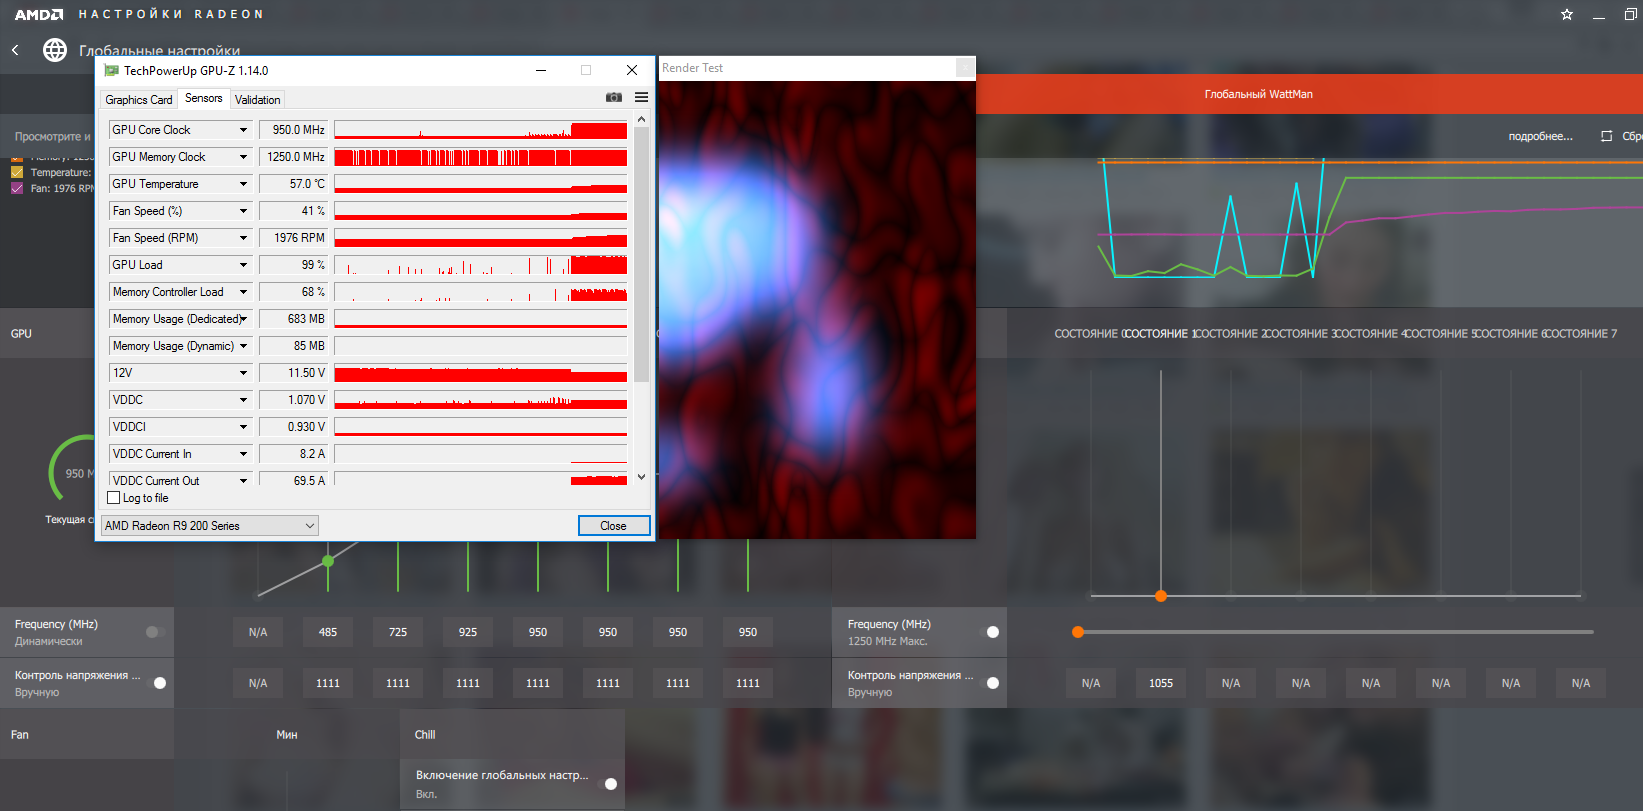The image size is (1643, 811).
Task: Click the GPU-Z scrollbar up arrow
Action: (x=642, y=120)
